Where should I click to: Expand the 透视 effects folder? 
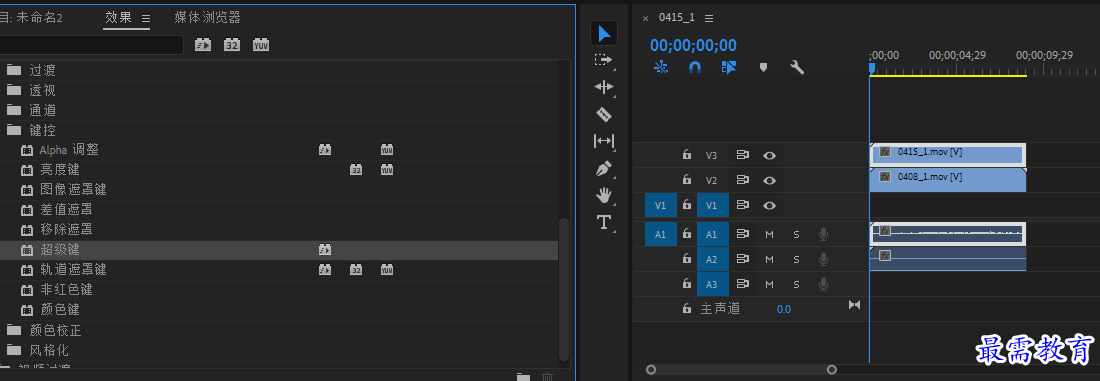coord(13,90)
